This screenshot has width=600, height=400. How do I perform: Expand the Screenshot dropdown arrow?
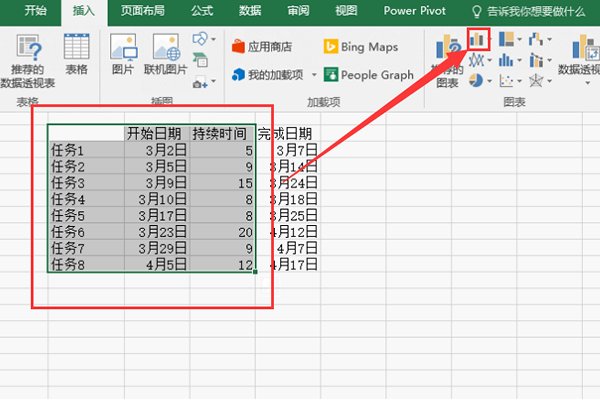tap(213, 81)
